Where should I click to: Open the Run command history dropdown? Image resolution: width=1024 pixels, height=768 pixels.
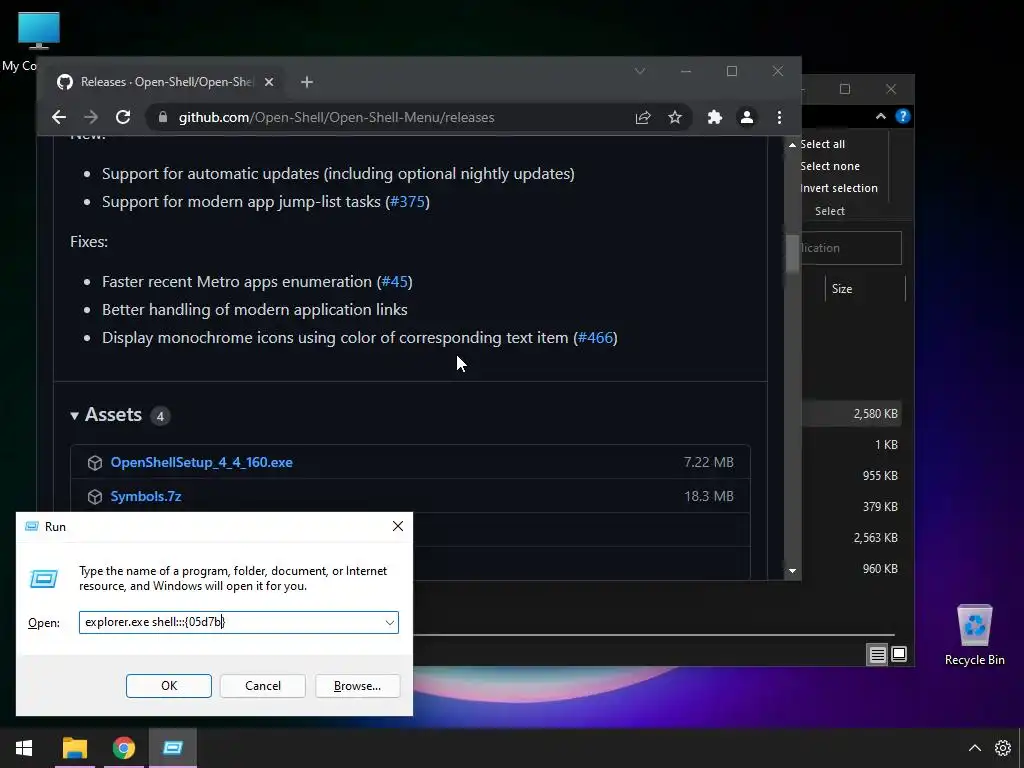pos(390,622)
